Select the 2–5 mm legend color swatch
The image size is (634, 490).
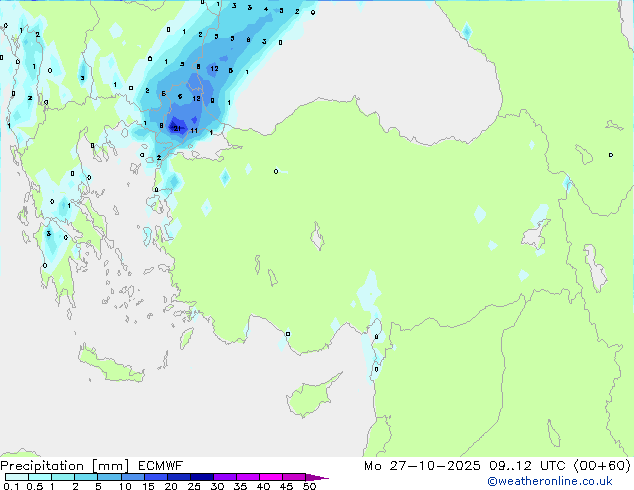(x=86, y=477)
